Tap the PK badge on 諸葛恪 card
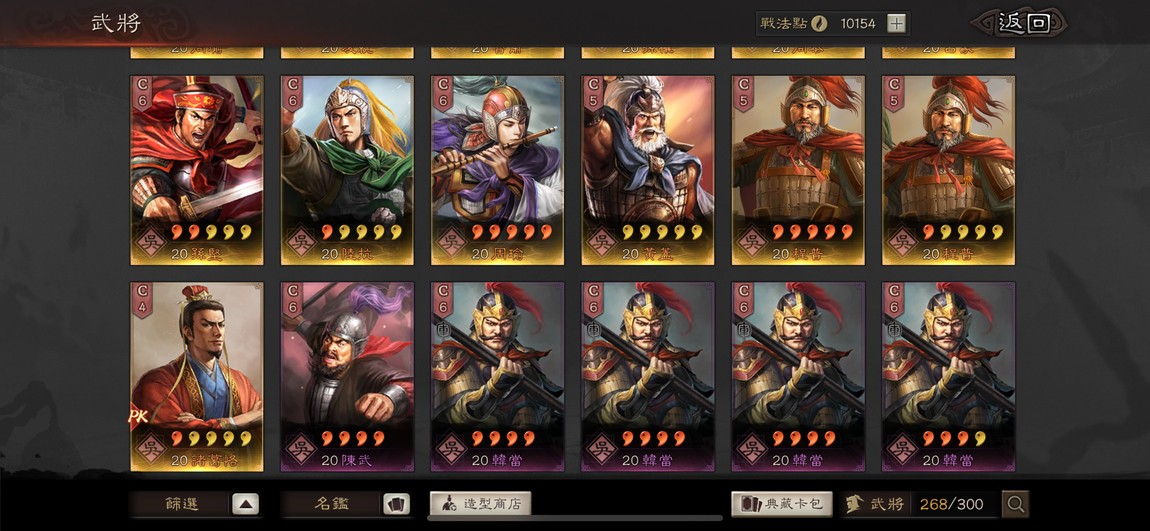This screenshot has width=1150, height=531. (138, 416)
